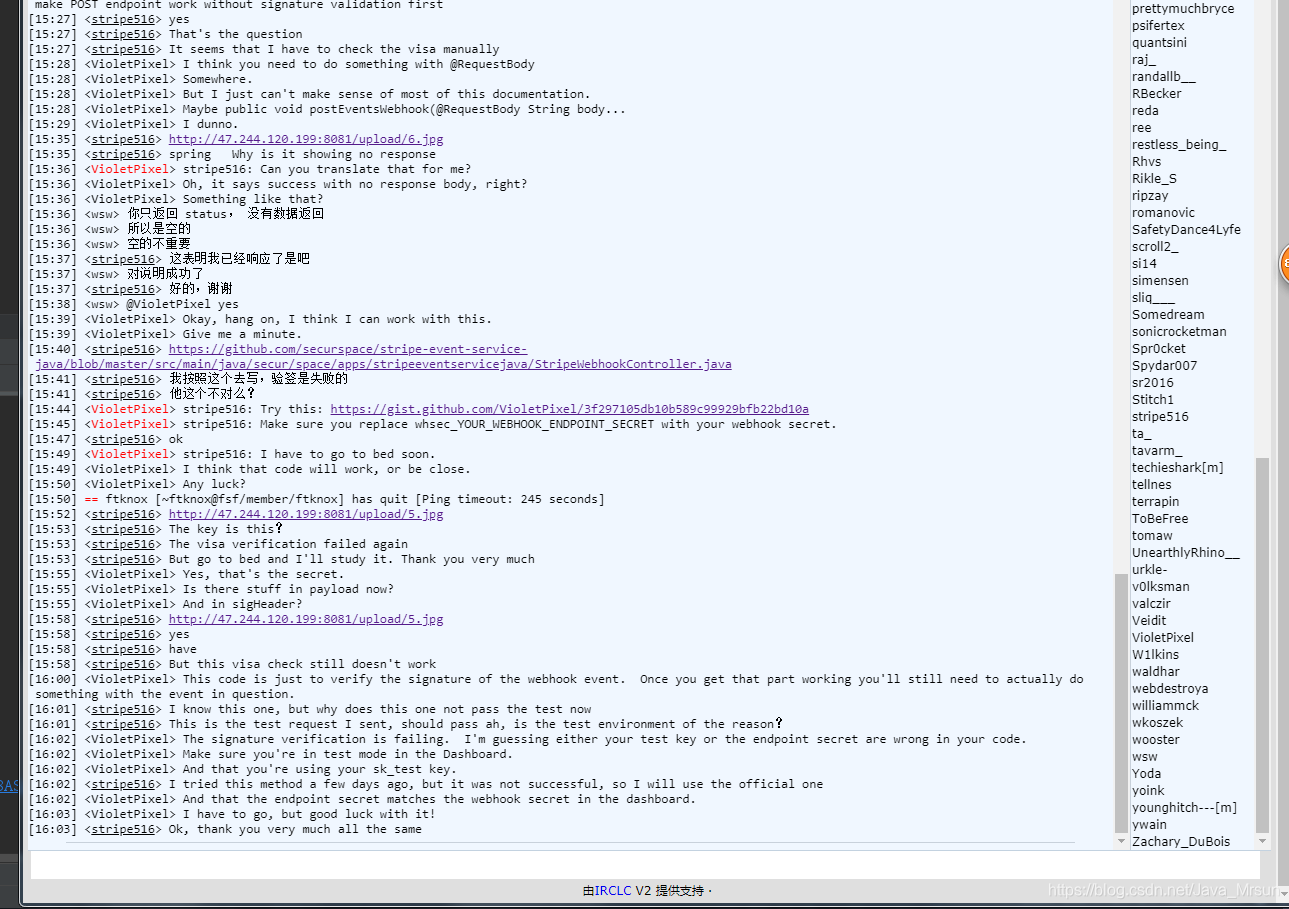Open the securspace StripeWebhookController.java GitHub link

click(x=383, y=357)
